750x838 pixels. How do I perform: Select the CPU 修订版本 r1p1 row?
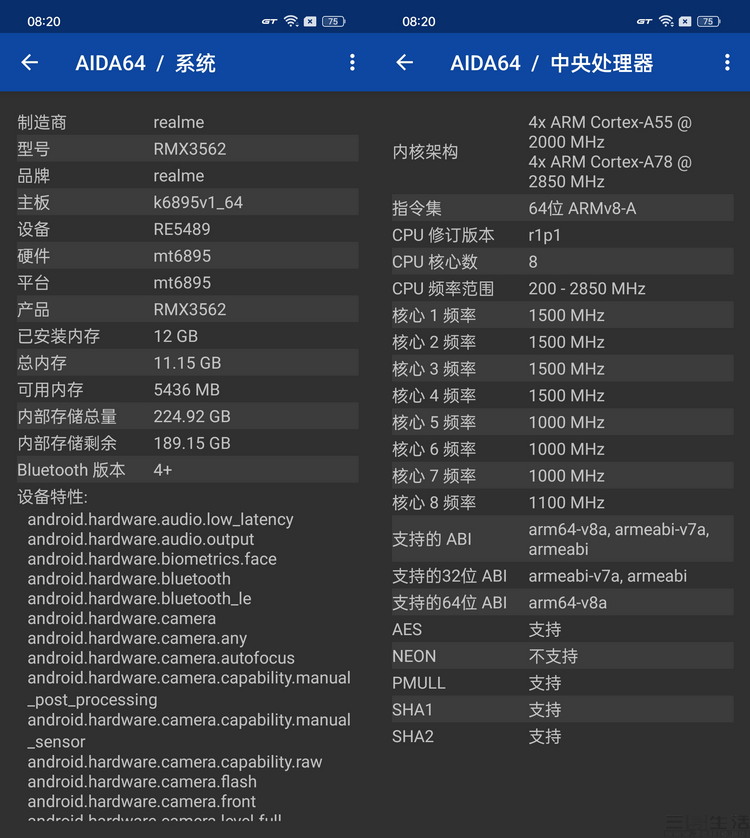click(562, 235)
